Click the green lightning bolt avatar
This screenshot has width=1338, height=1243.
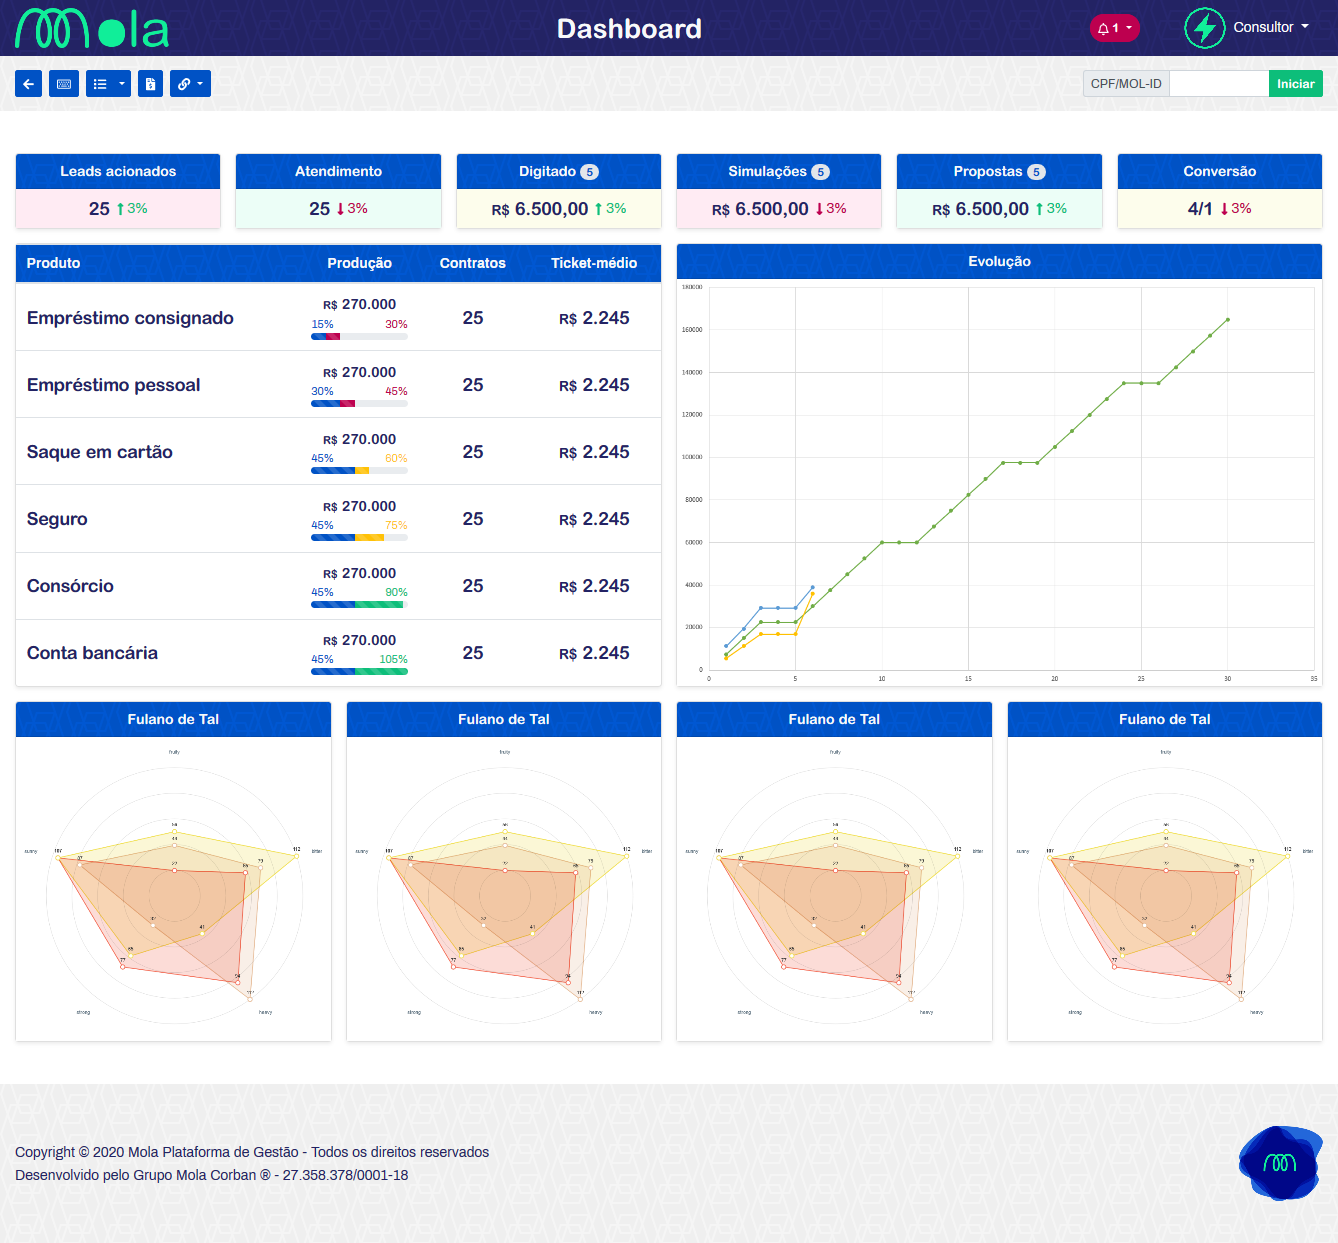[x=1204, y=28]
